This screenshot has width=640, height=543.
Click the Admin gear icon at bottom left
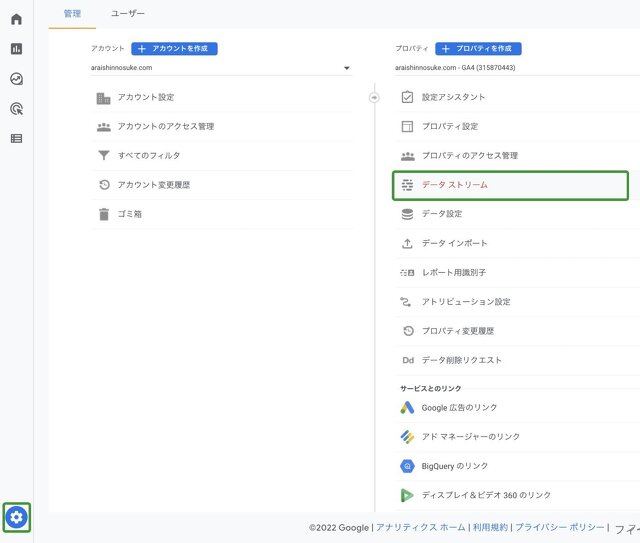[x=16, y=517]
